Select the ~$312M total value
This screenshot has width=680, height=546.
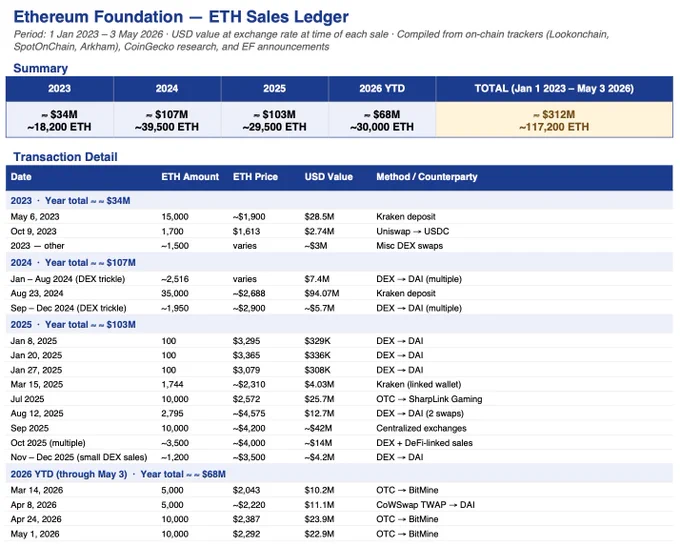pos(554,114)
